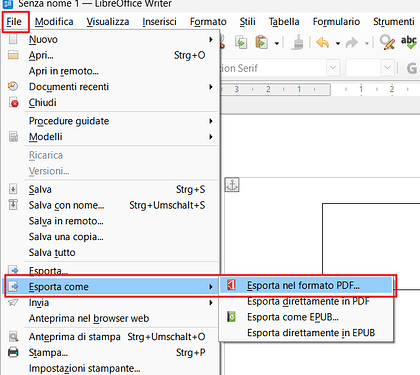Viewport: 420px width, 375px height.
Task: Choose Esporta nel formato PDF...
Action: pyautogui.click(x=305, y=286)
